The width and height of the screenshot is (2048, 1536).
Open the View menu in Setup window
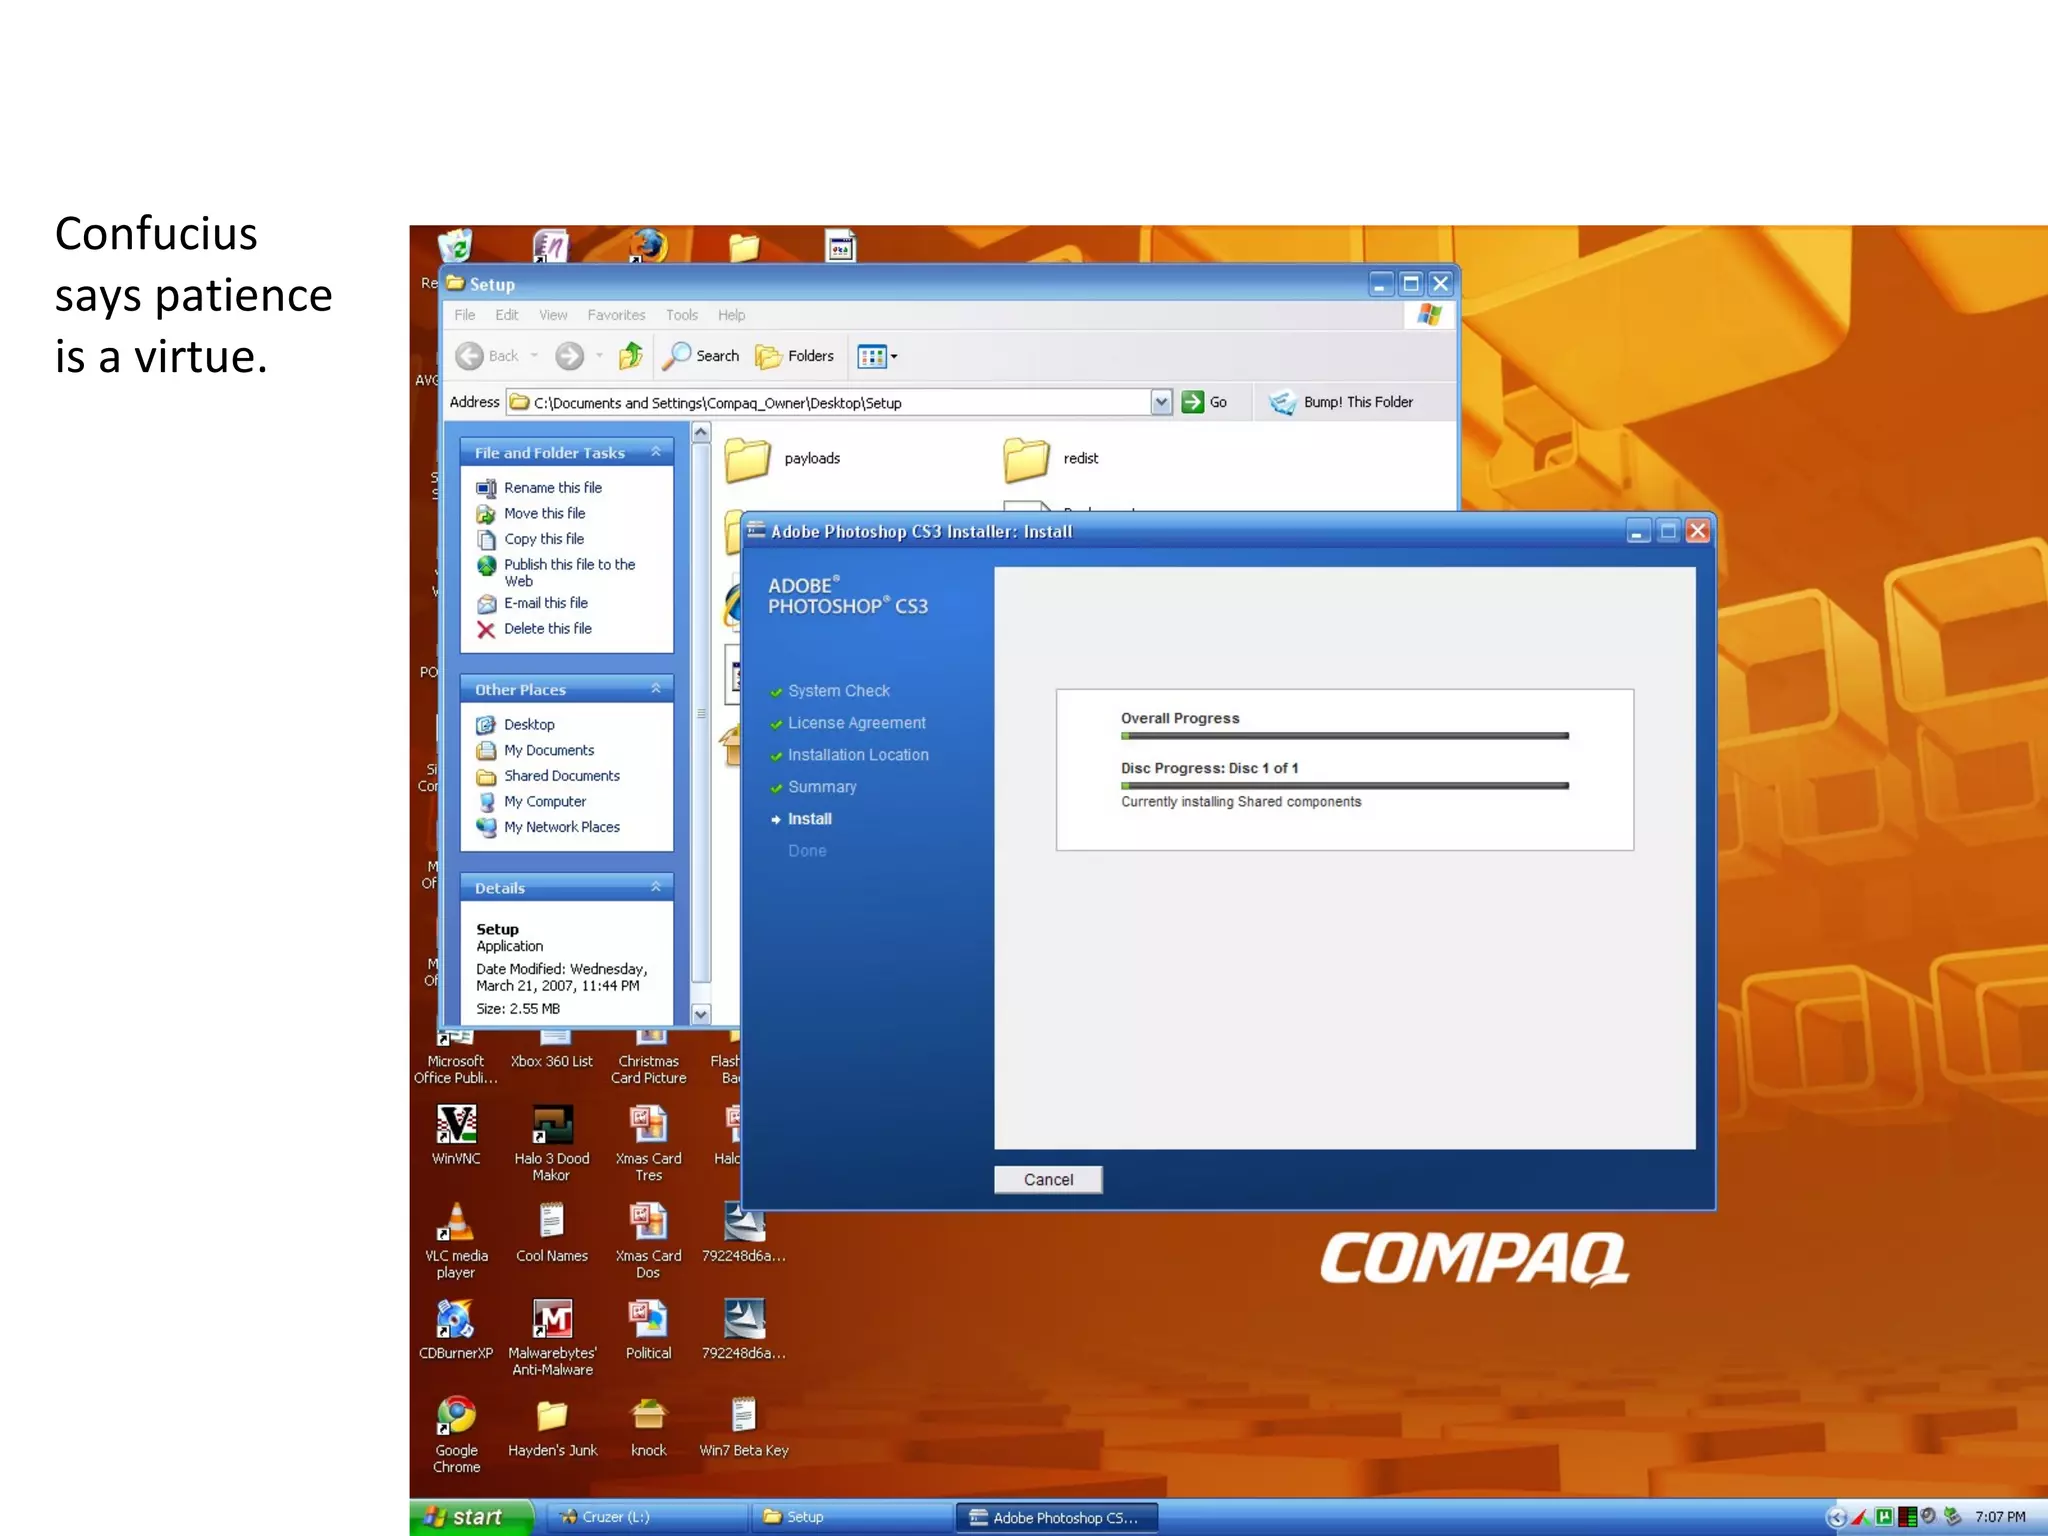click(x=553, y=315)
